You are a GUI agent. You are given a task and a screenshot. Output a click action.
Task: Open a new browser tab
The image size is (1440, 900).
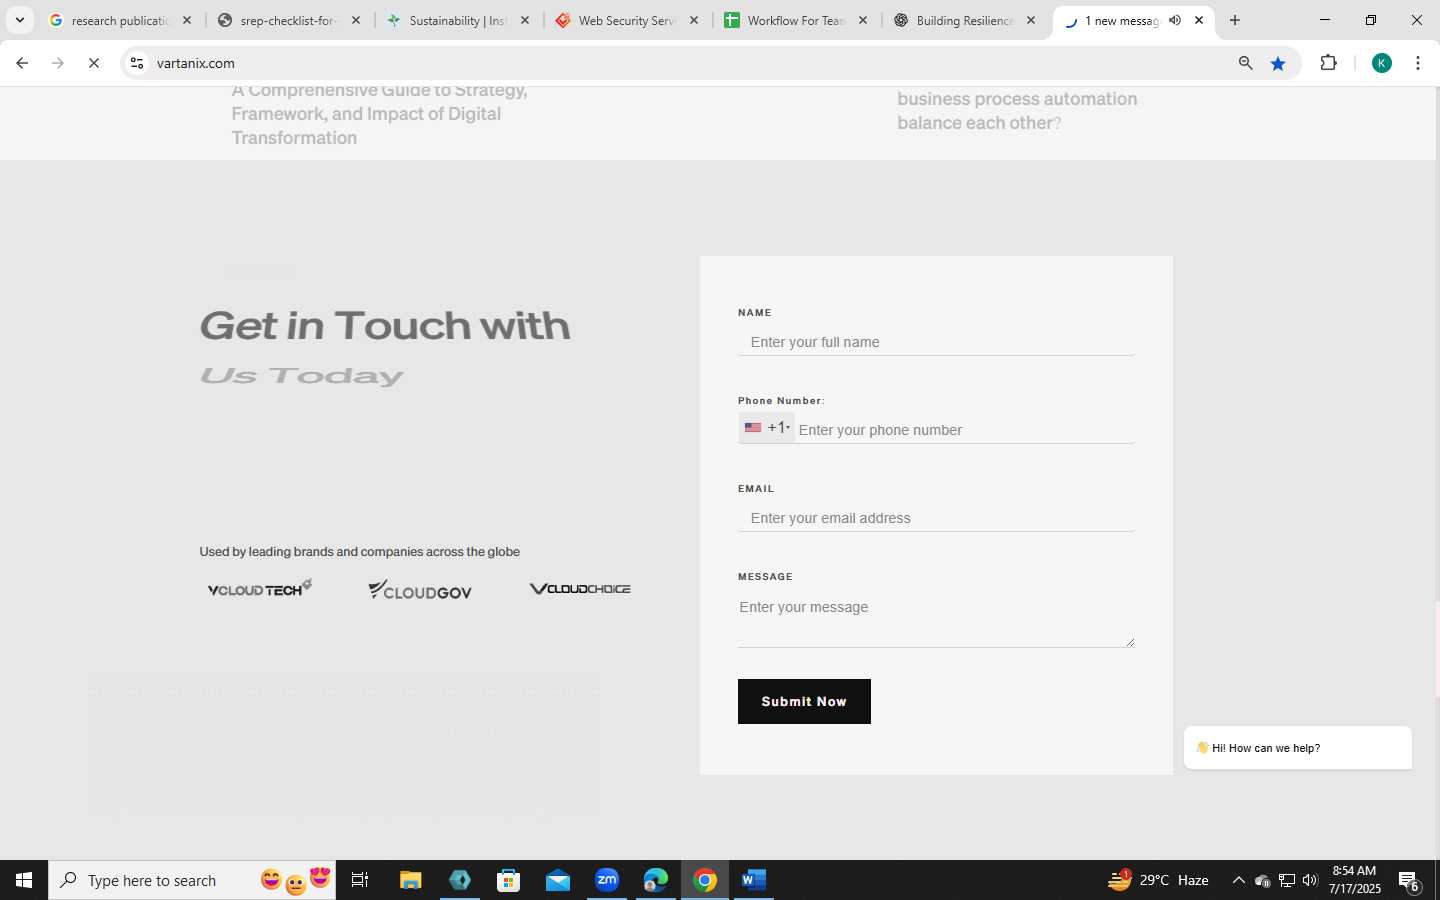point(1235,20)
